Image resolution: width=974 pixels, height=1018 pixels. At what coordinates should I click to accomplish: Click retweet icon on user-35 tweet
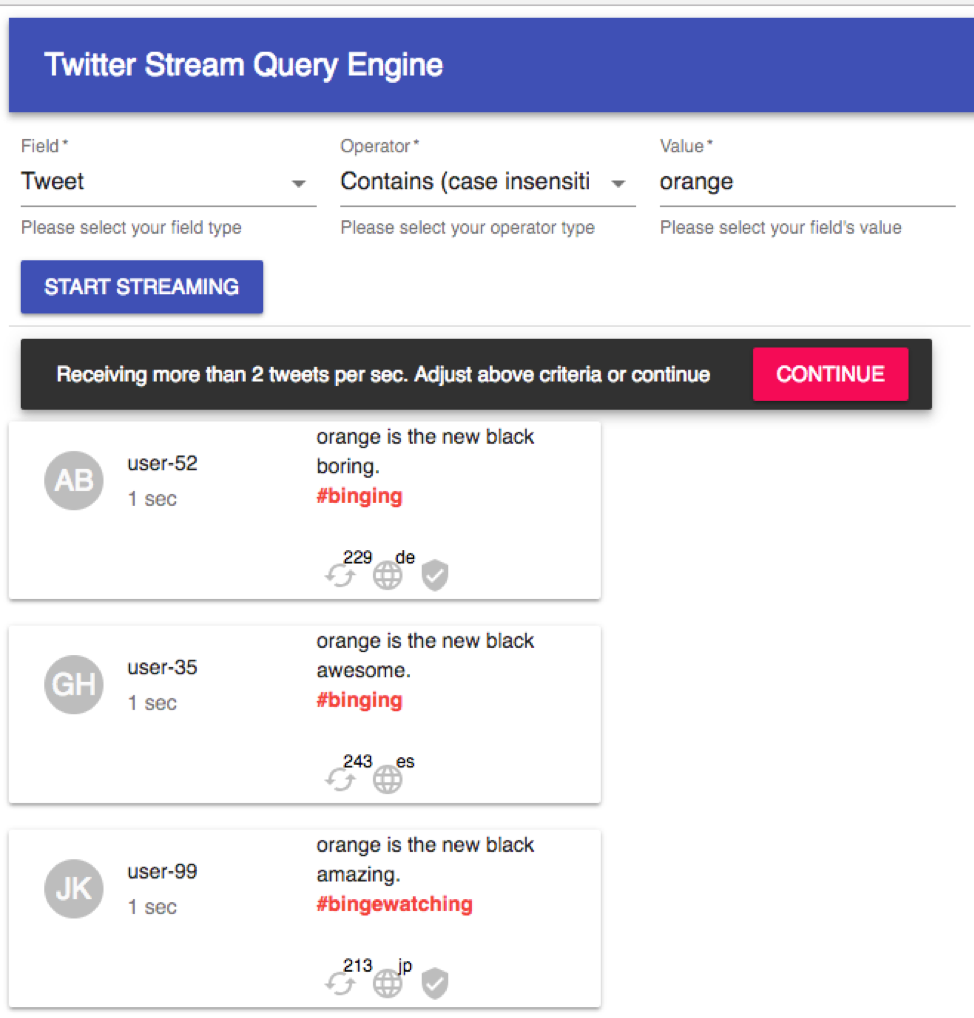tap(340, 779)
